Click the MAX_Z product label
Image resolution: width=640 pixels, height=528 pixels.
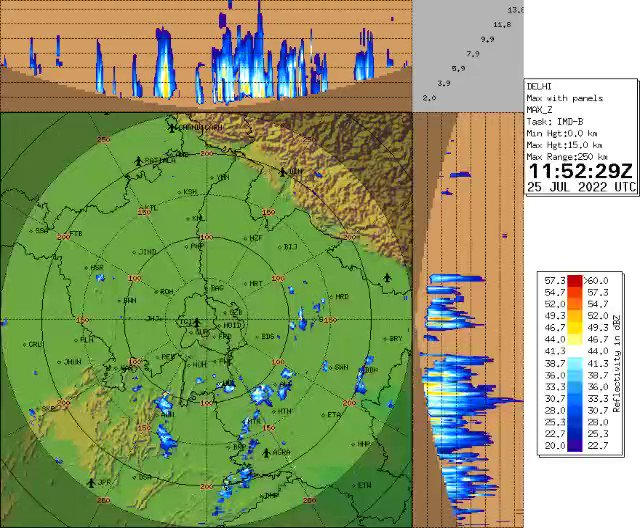(x=540, y=110)
